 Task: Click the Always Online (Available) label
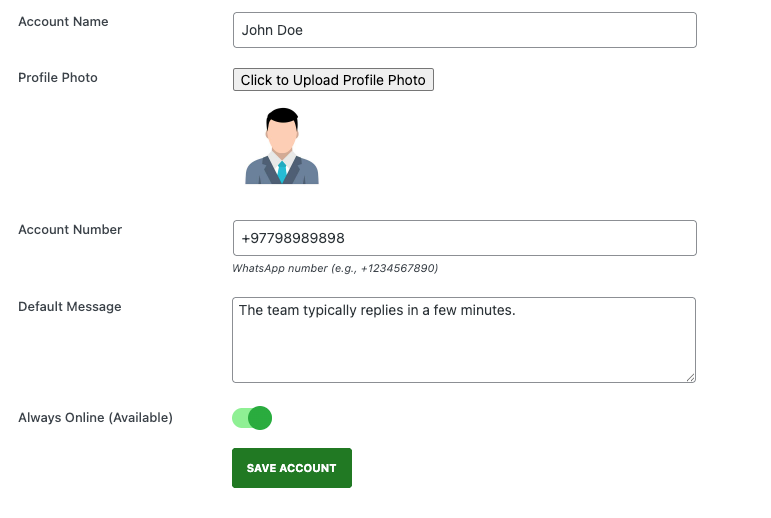(95, 418)
